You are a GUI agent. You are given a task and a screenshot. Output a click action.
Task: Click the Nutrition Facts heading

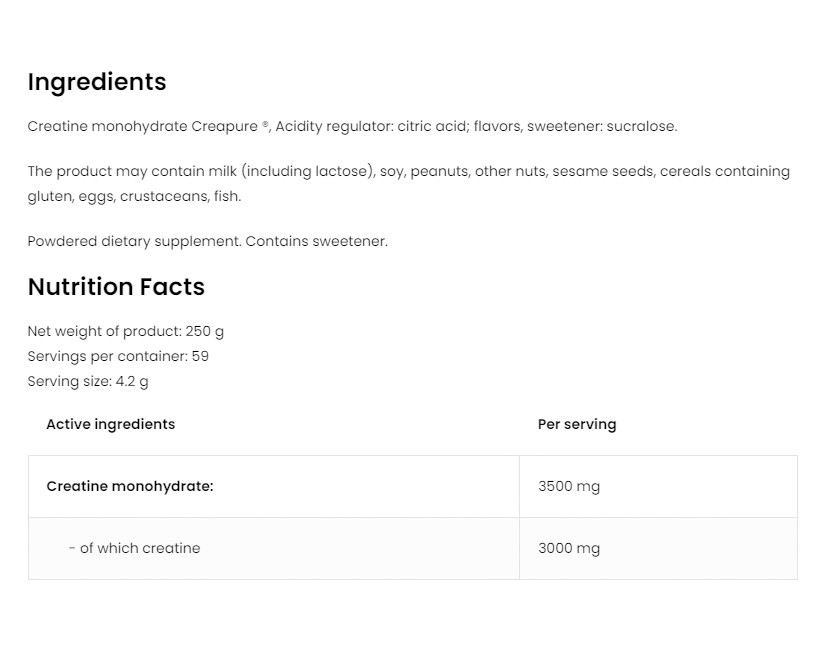(116, 287)
